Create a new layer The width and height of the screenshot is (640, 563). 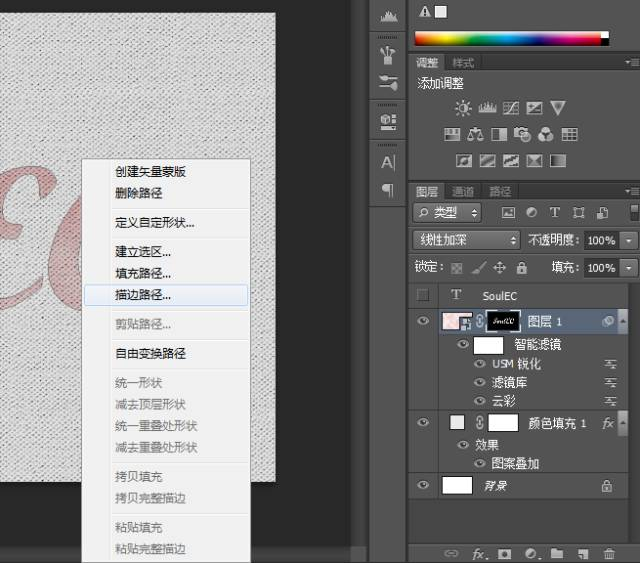583,554
